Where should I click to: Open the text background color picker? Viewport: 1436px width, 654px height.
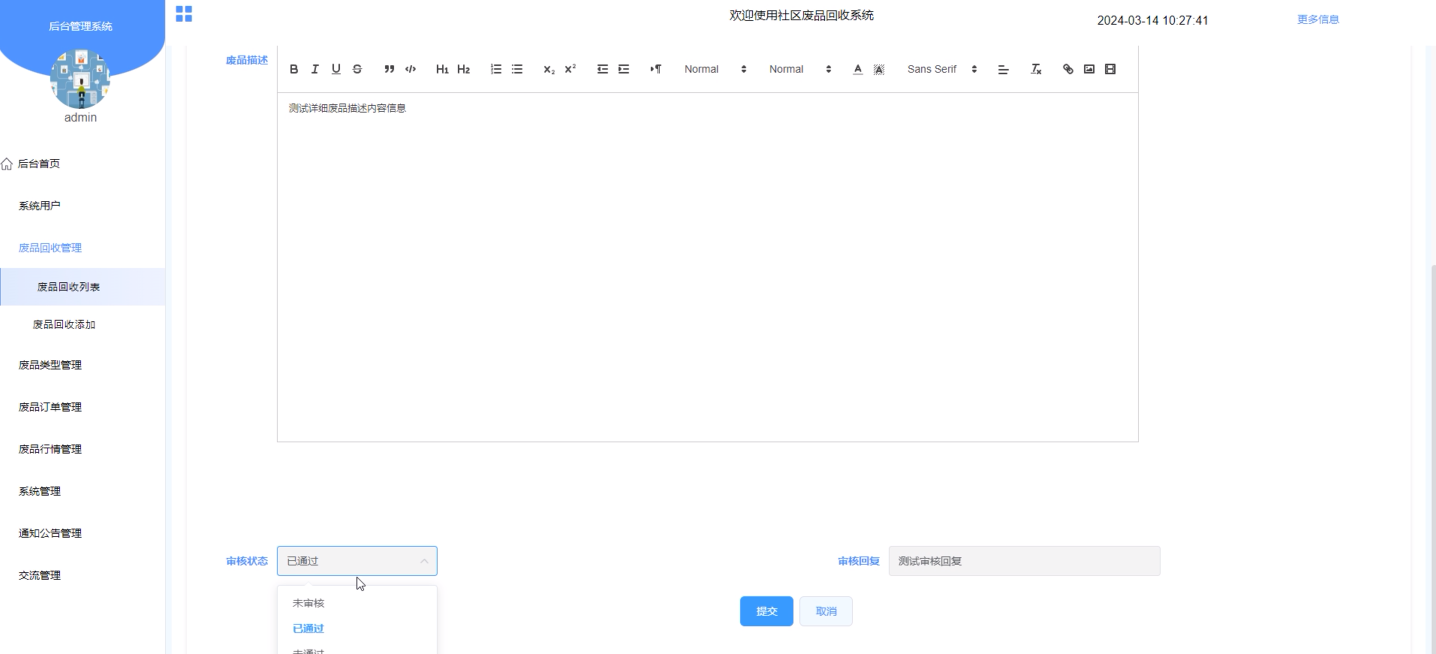[x=879, y=69]
